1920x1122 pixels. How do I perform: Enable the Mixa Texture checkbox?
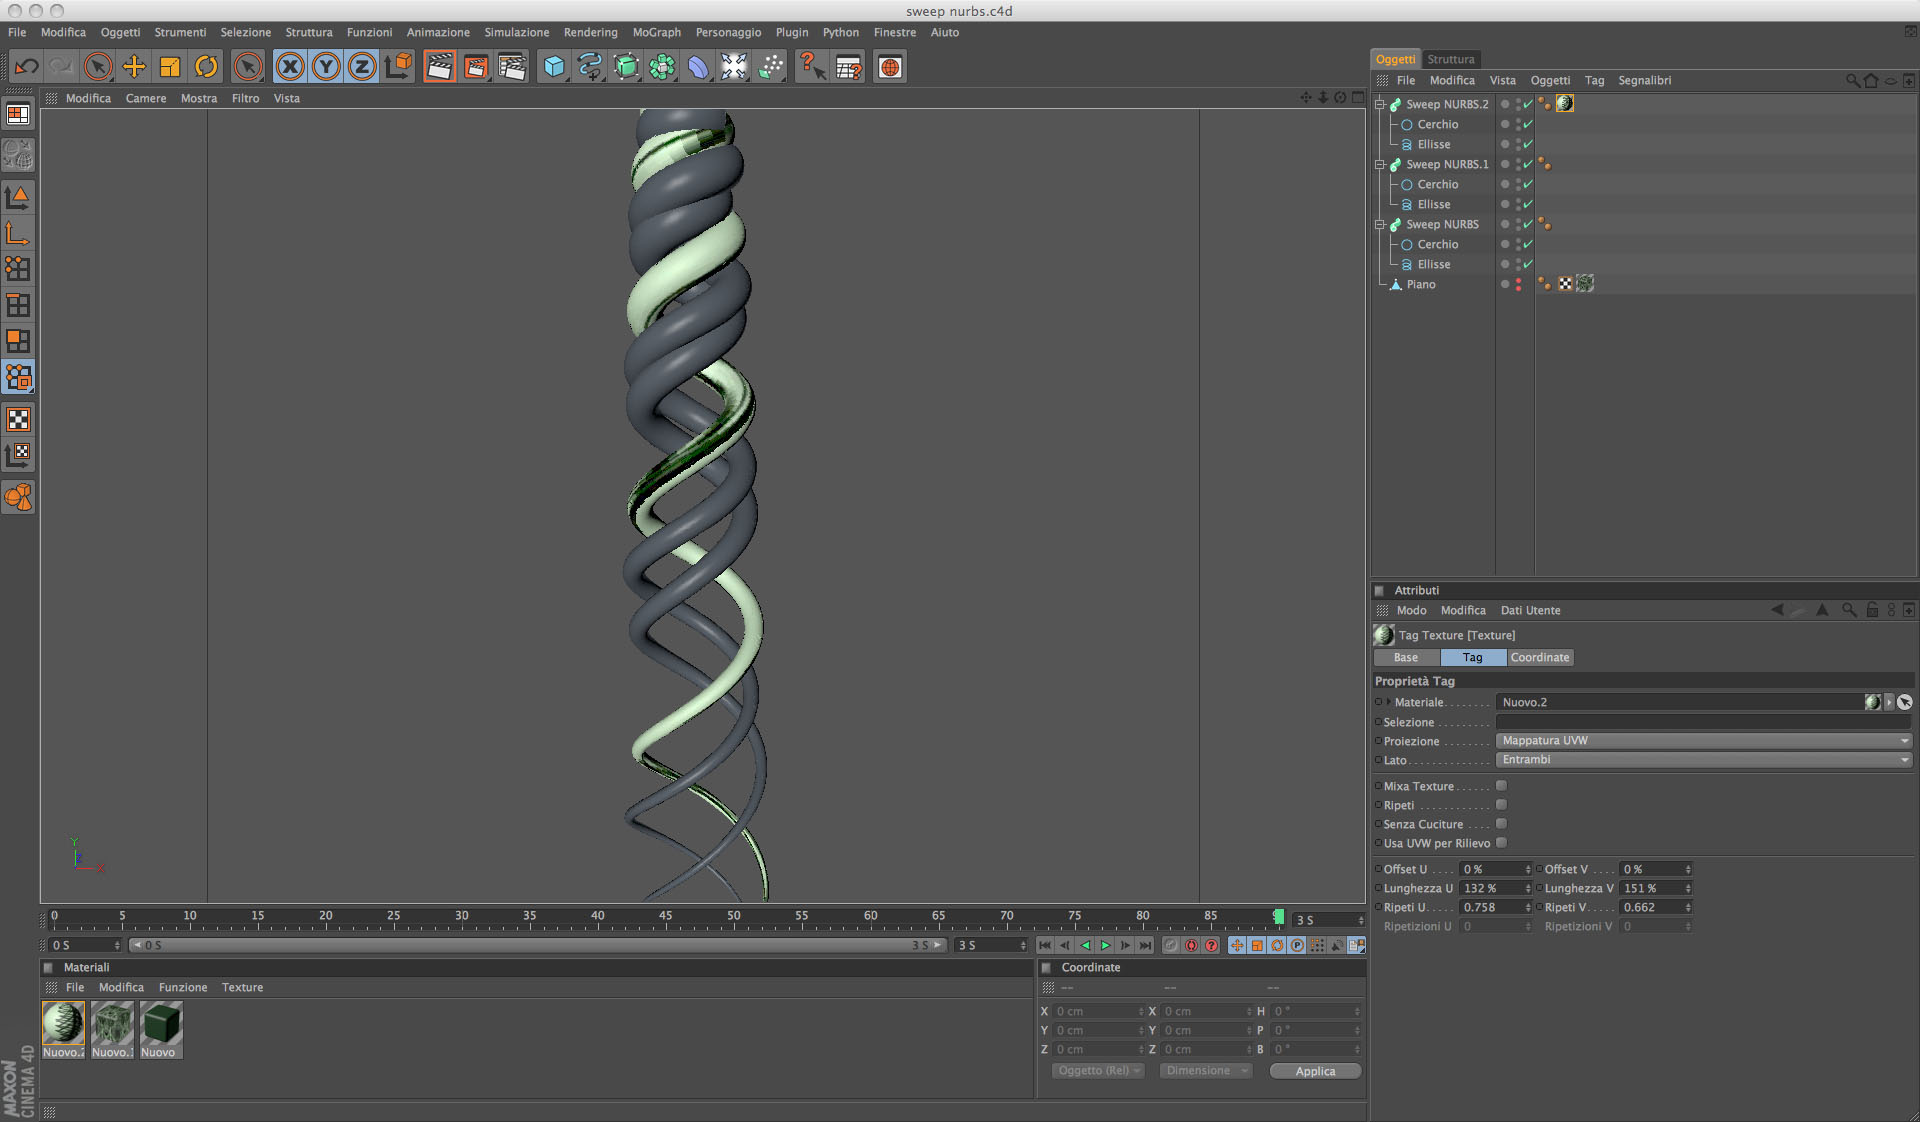(x=1501, y=786)
